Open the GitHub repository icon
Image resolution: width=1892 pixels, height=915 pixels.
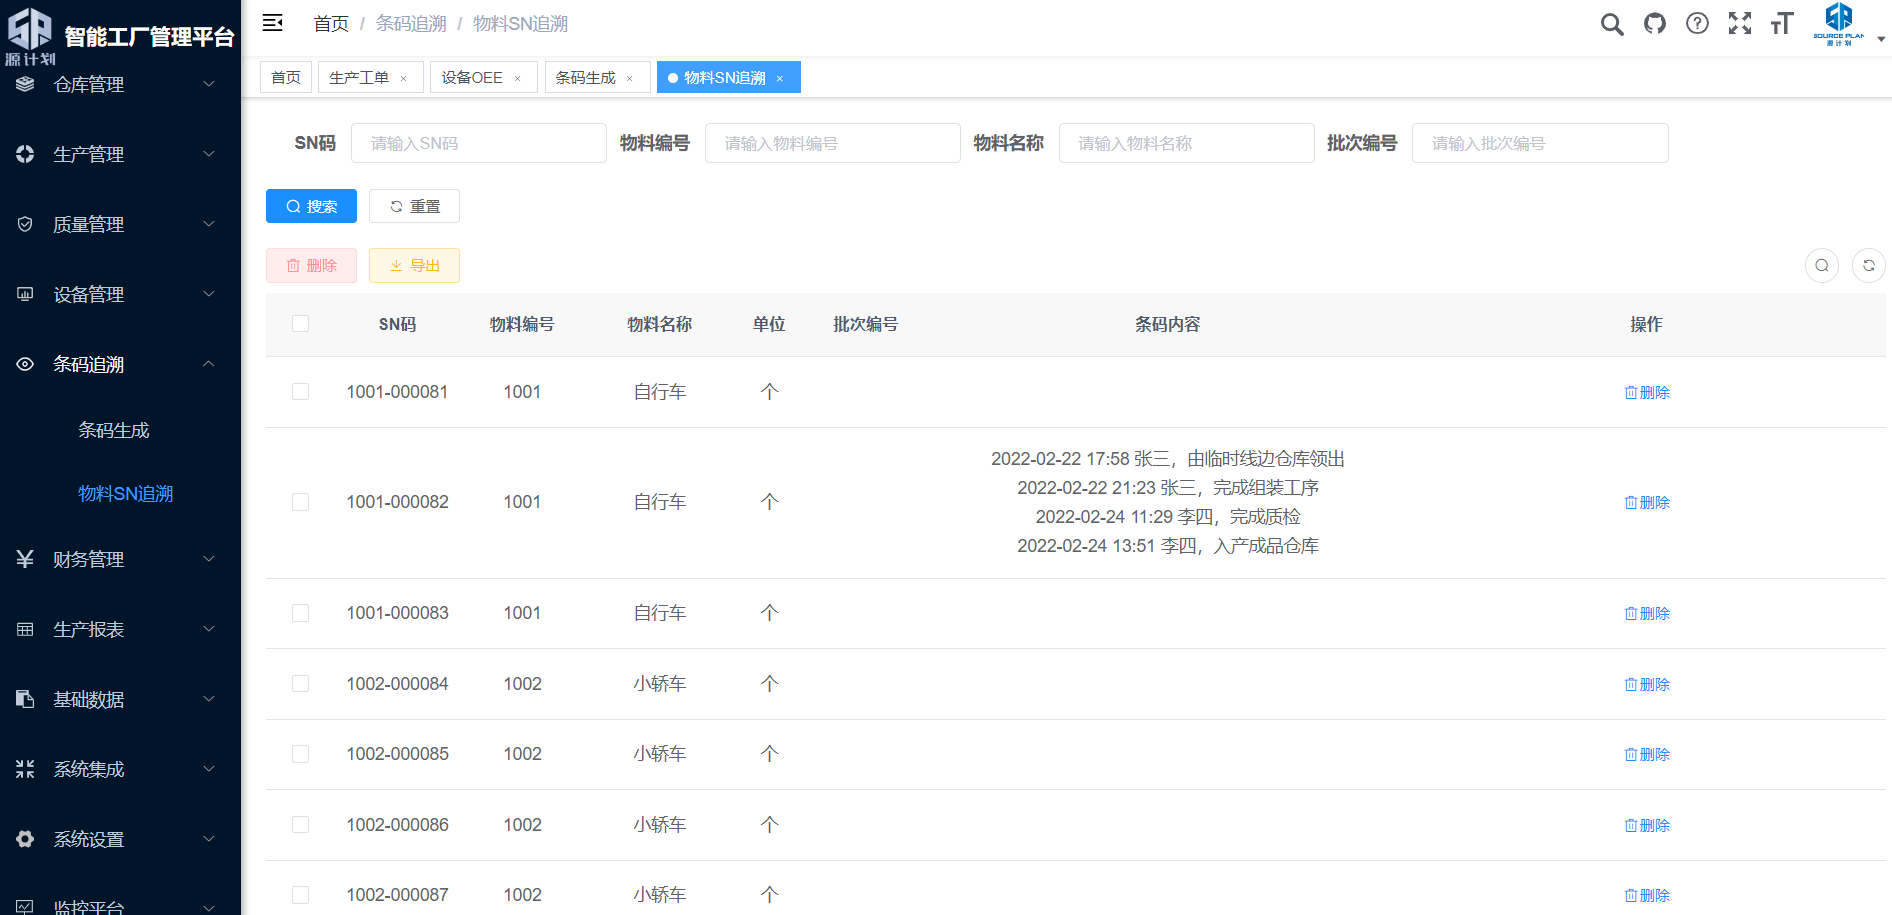point(1654,24)
